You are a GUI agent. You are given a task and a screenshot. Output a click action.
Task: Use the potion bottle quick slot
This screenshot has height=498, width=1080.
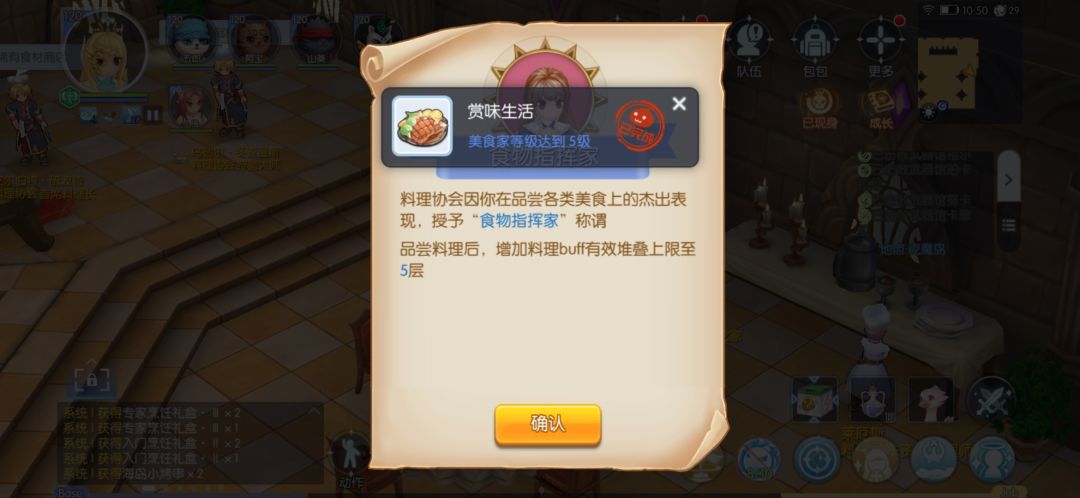873,400
